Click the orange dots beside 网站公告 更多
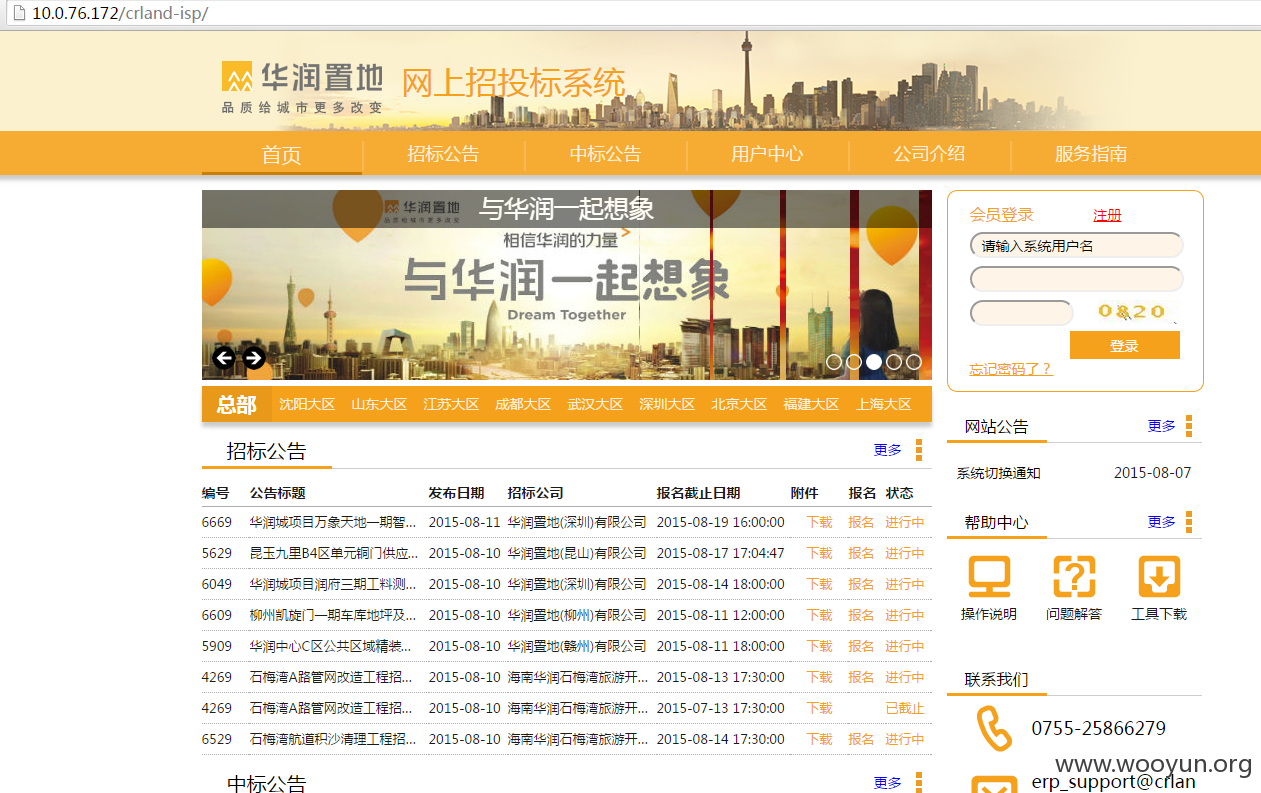1261x793 pixels. [1189, 427]
